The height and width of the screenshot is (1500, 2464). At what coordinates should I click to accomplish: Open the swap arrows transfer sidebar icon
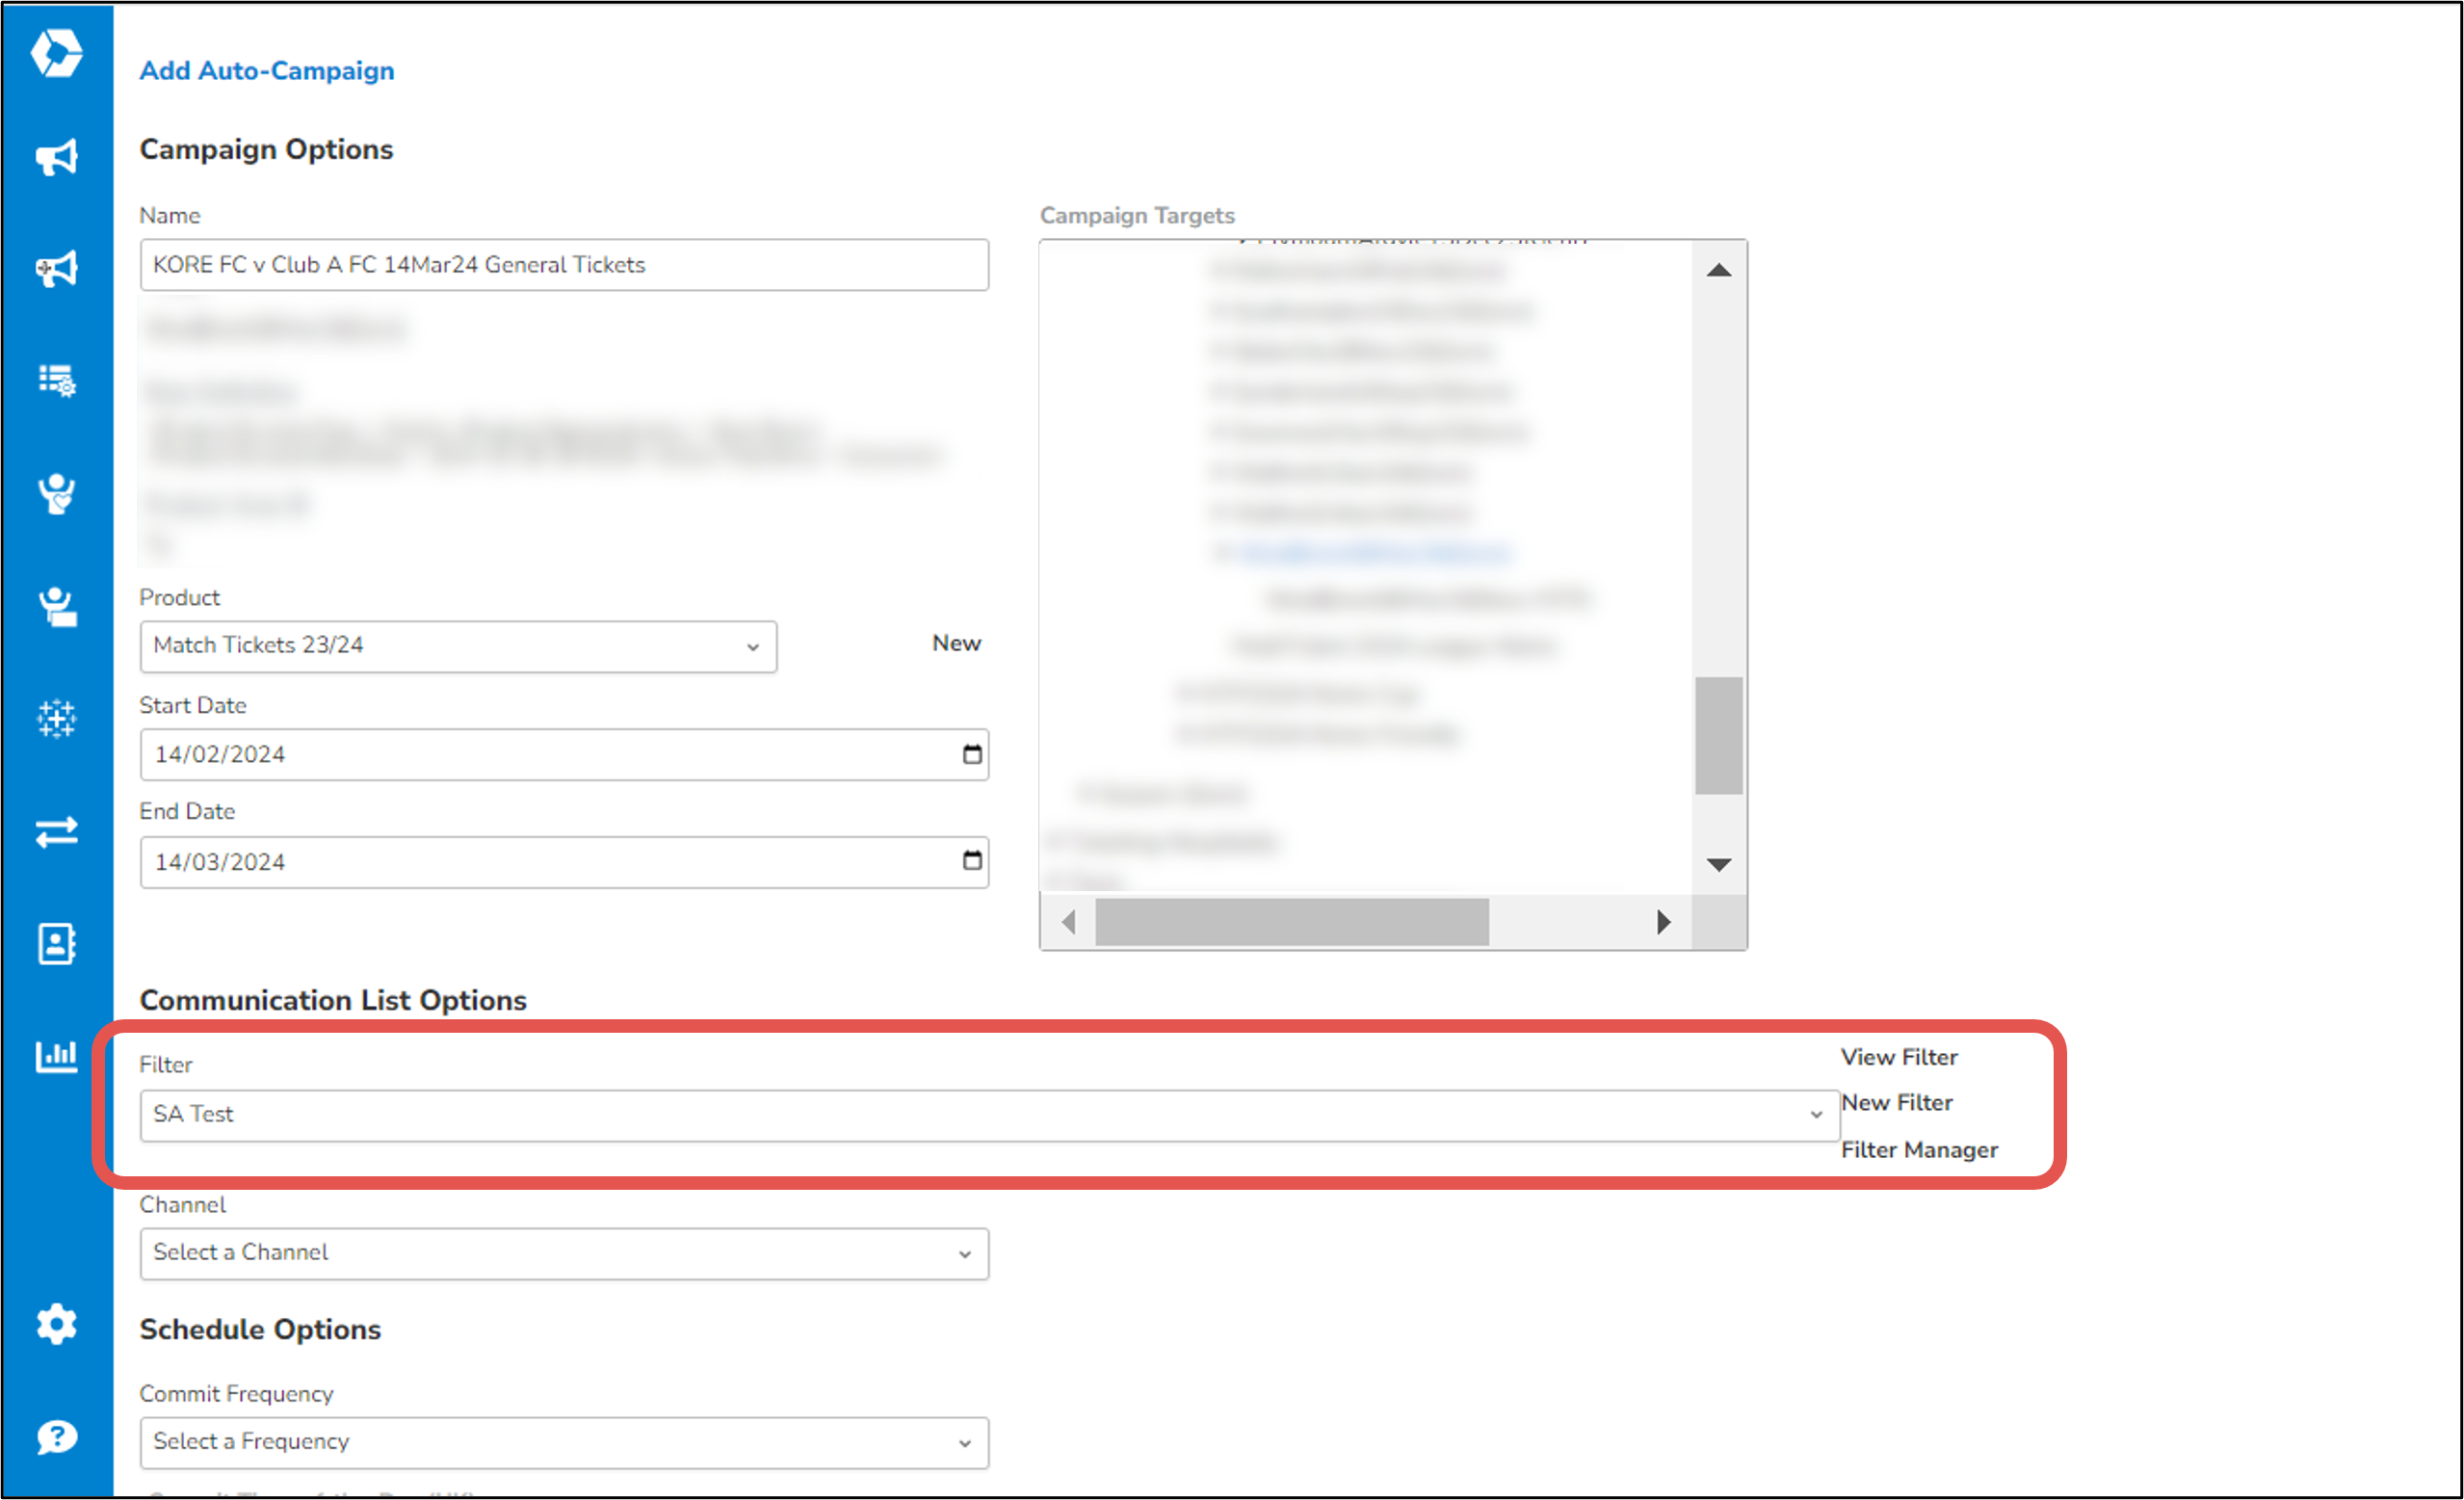point(56,832)
